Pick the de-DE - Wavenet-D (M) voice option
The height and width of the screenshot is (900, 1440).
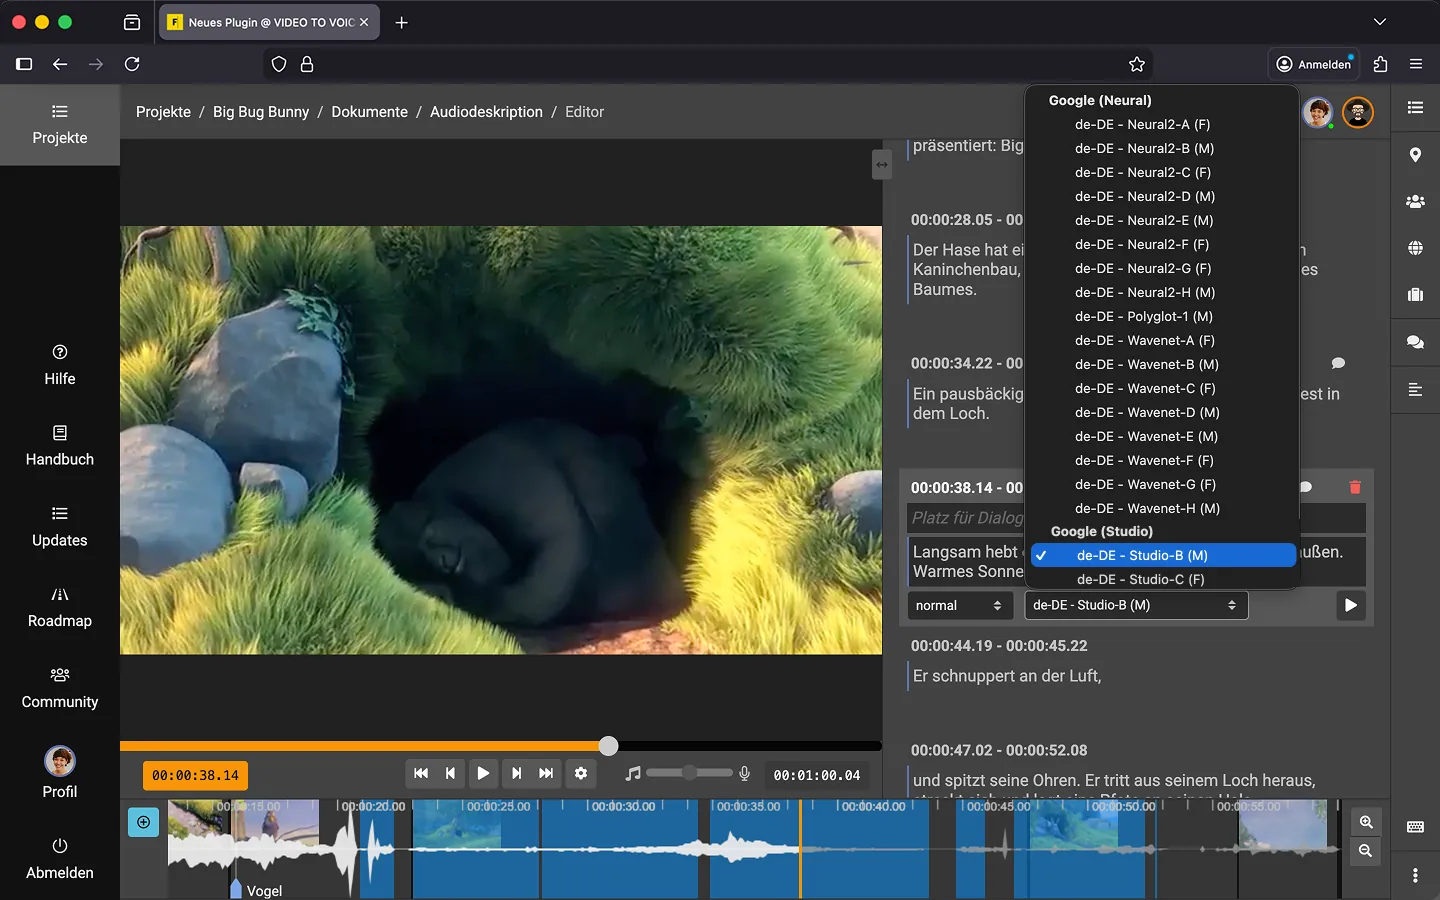(x=1147, y=413)
